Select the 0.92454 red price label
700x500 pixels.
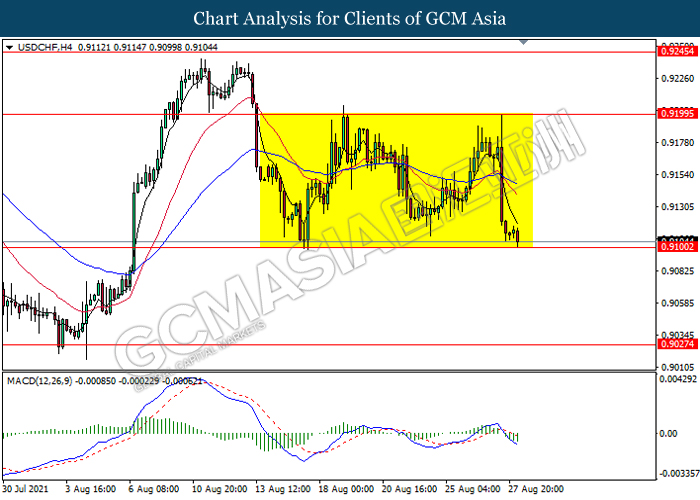coord(677,51)
